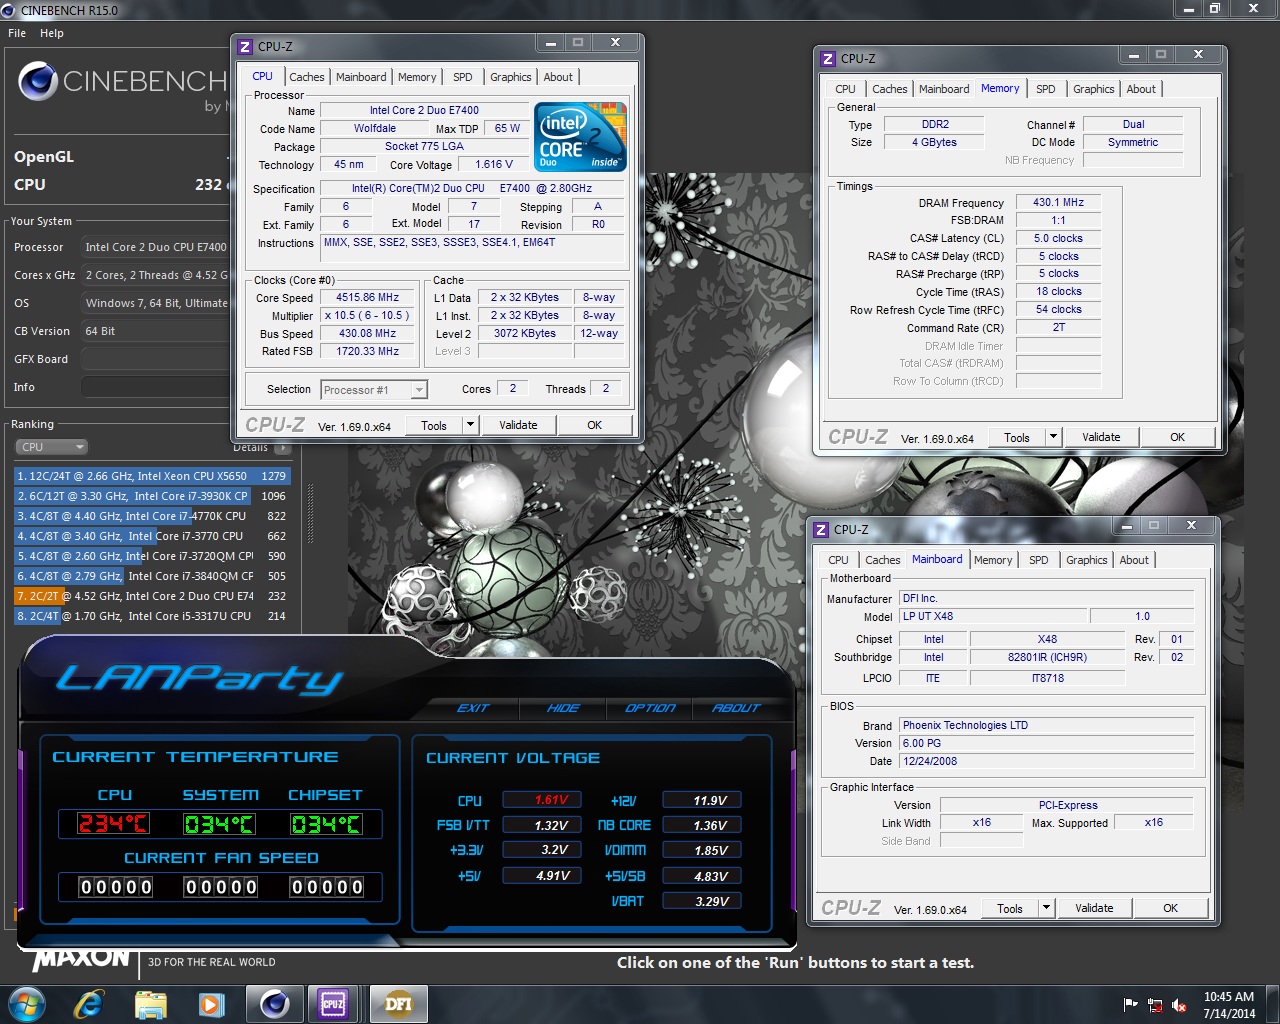Switch to Mainboard tab in CPU-Z CPU window
This screenshot has height=1024, width=1280.
click(361, 77)
